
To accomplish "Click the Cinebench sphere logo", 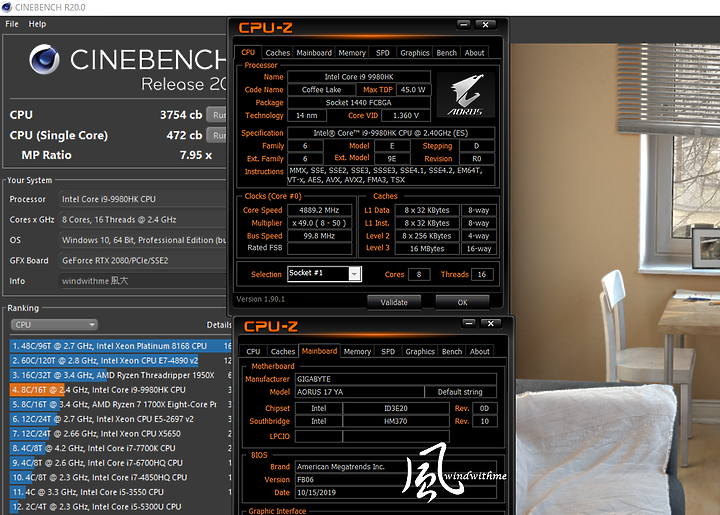I will click(45, 59).
